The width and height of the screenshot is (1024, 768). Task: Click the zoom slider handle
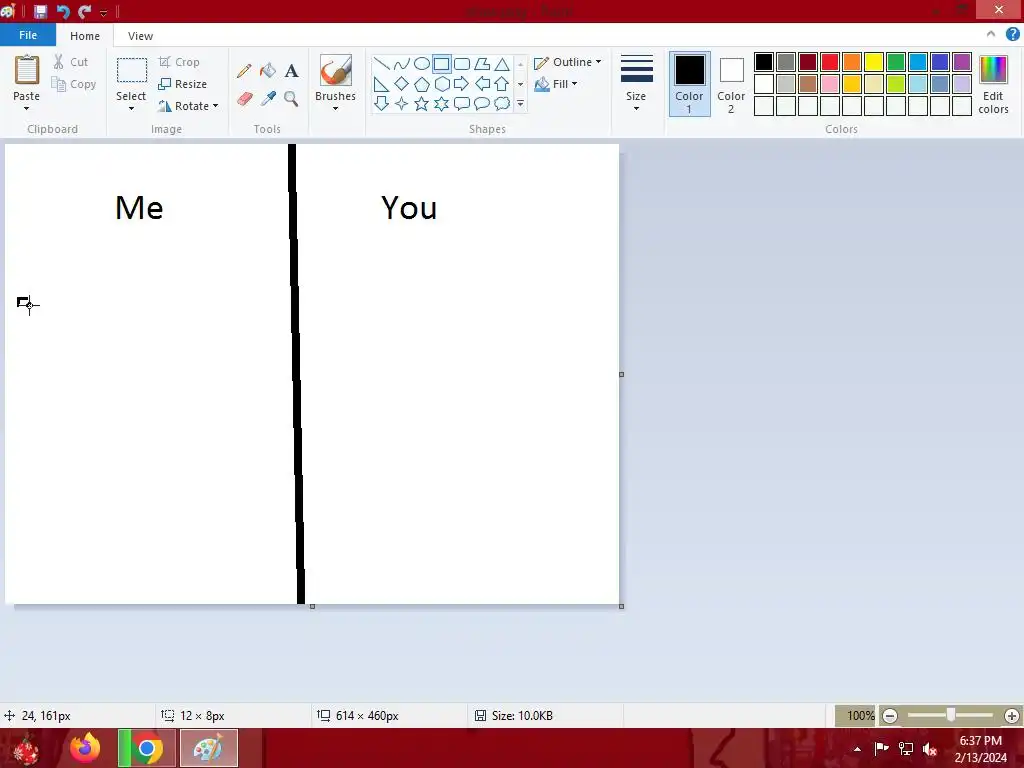tap(951, 716)
